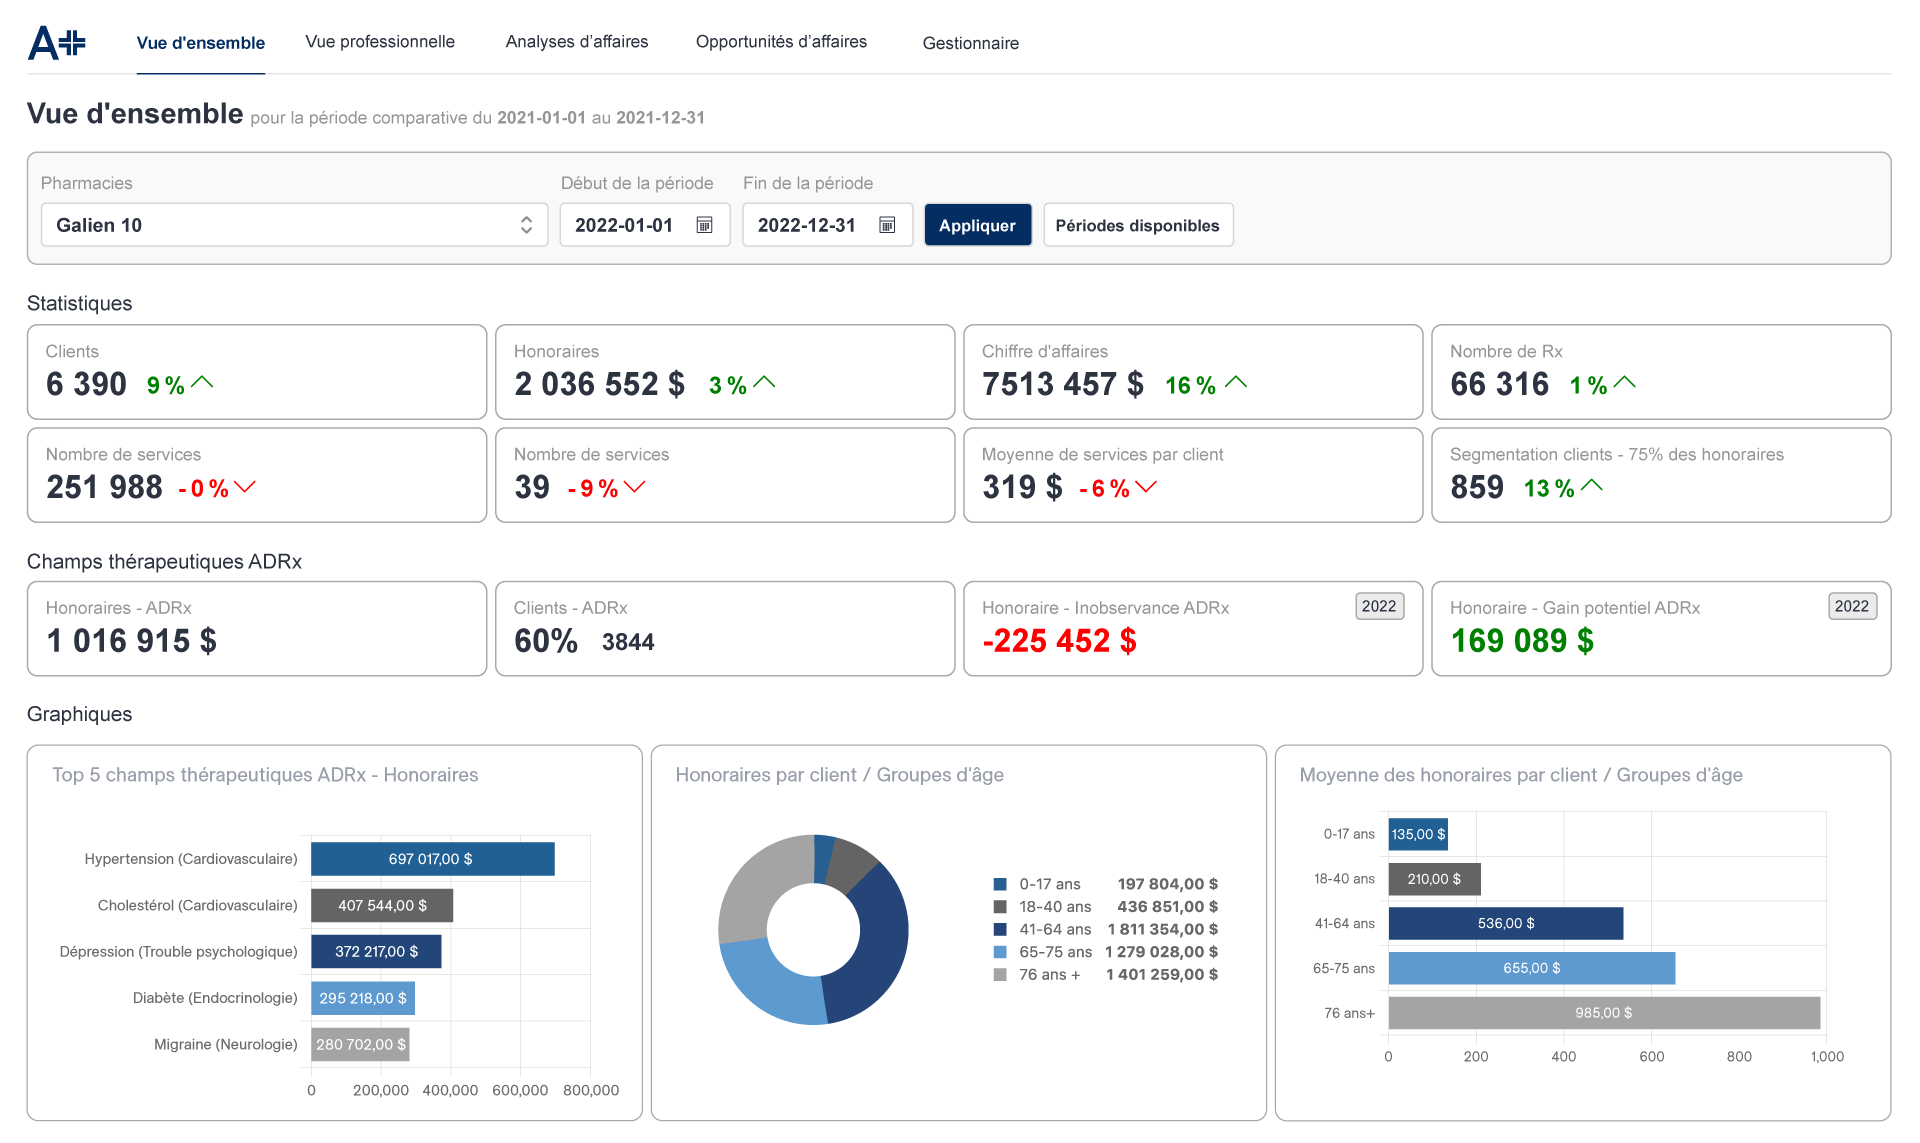Open the Analyses d'affaires tab

pyautogui.click(x=577, y=42)
